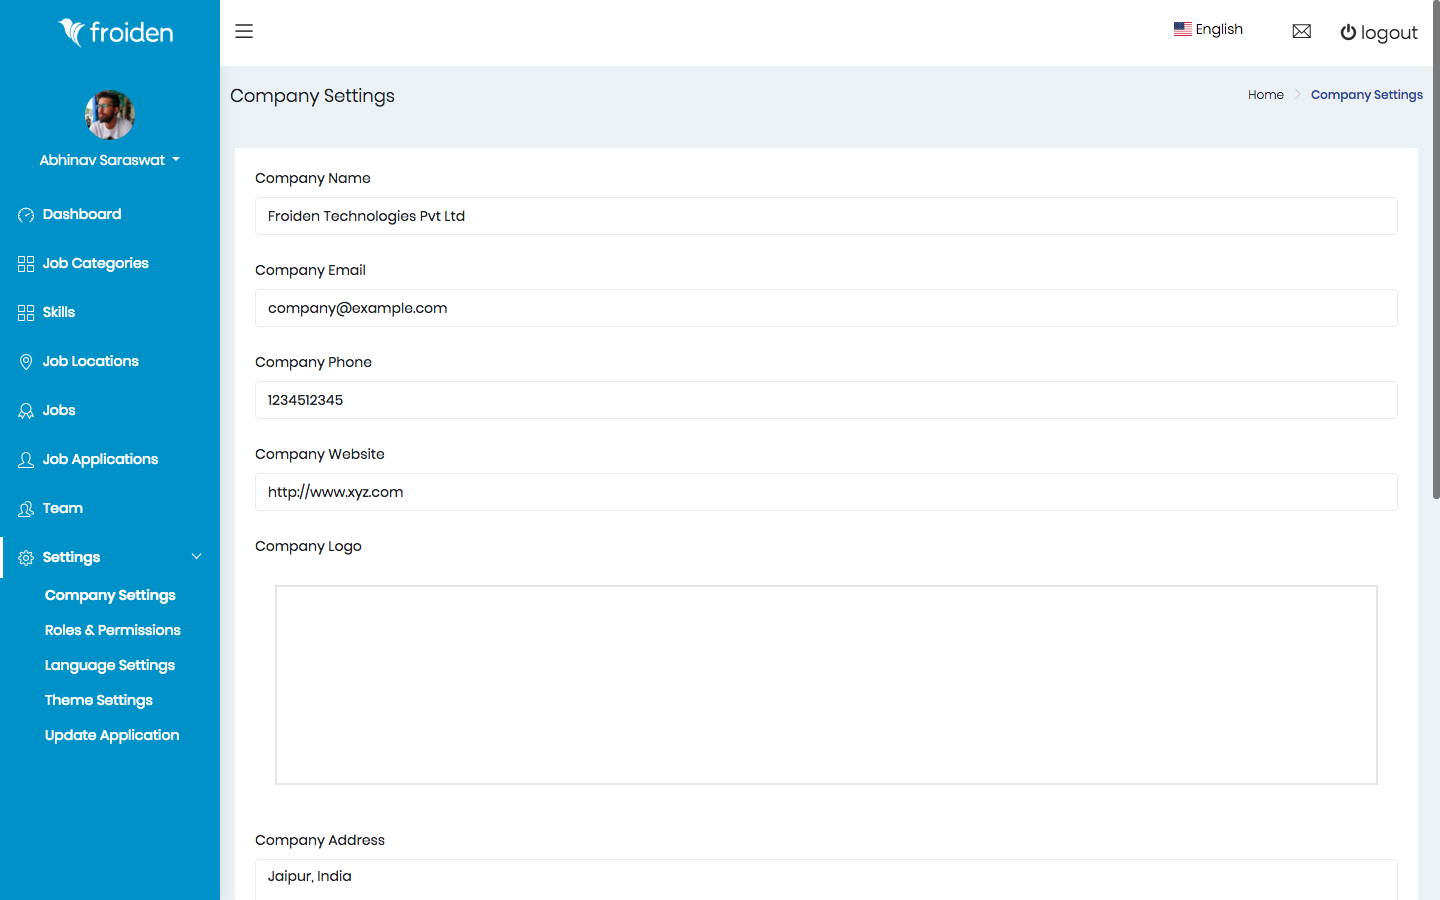Click the hamburger menu icon to toggle sidebar

pyautogui.click(x=244, y=31)
